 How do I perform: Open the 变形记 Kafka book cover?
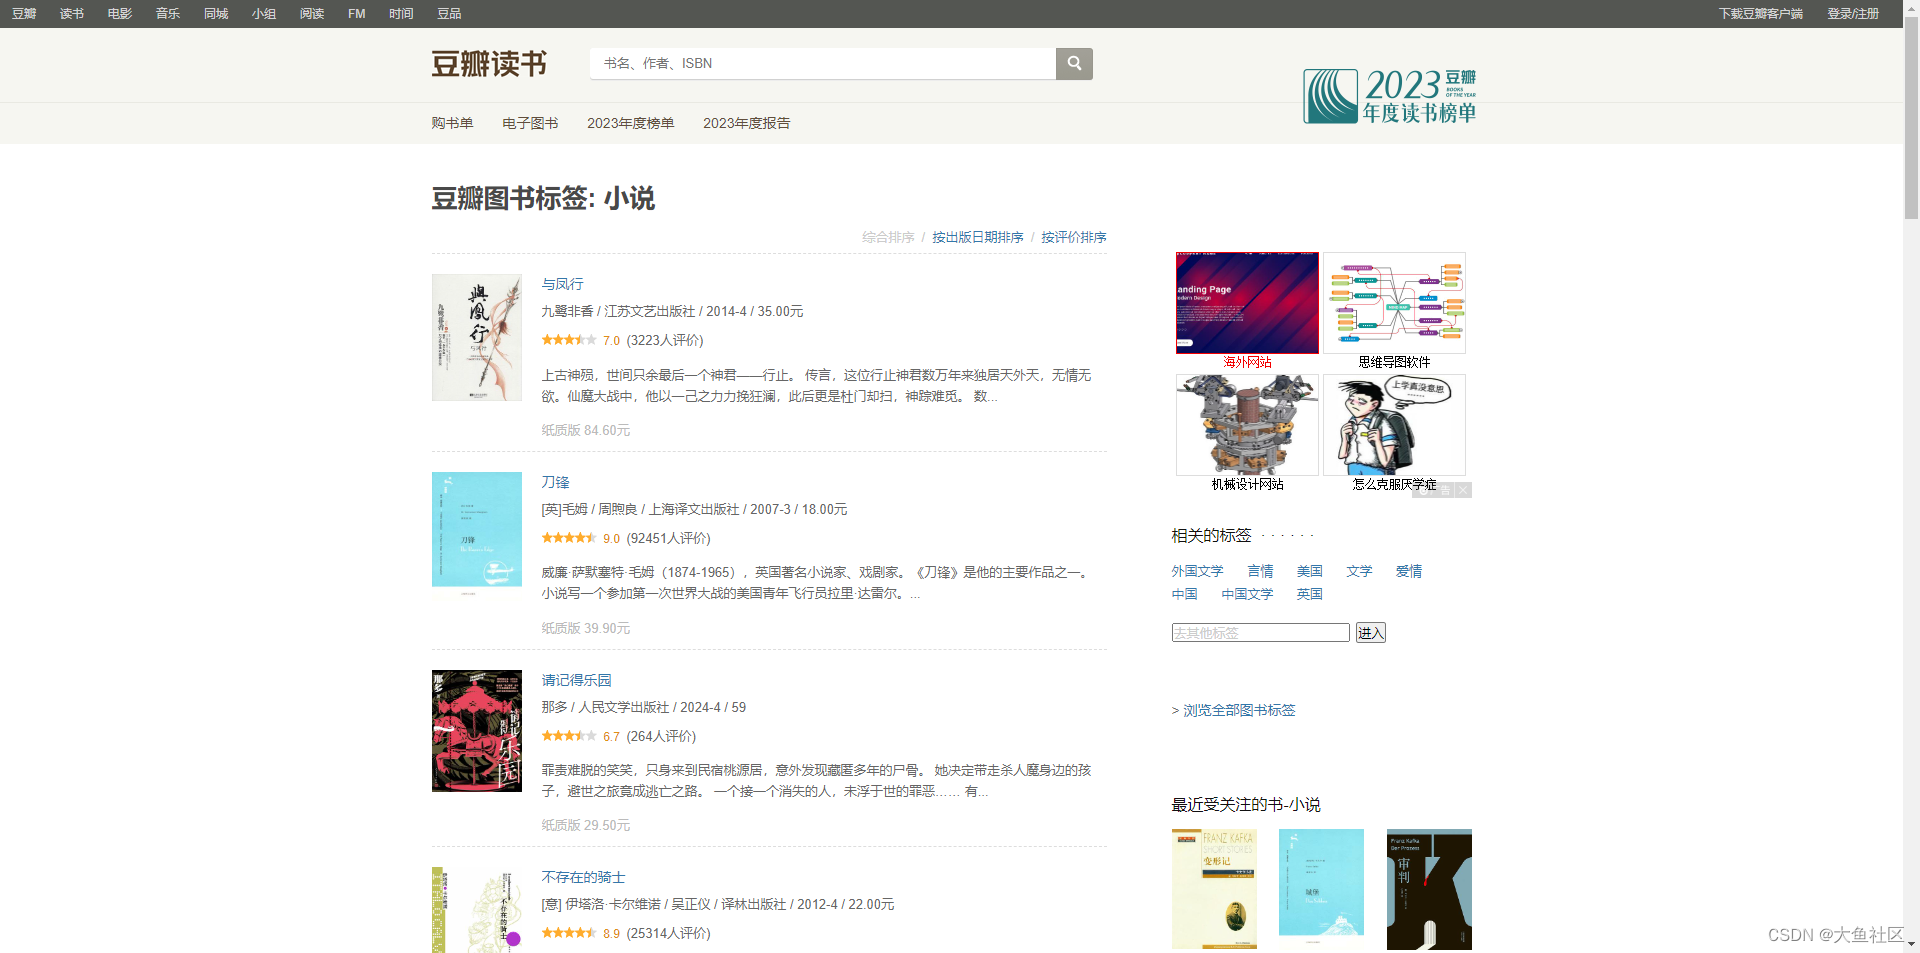click(x=1214, y=889)
